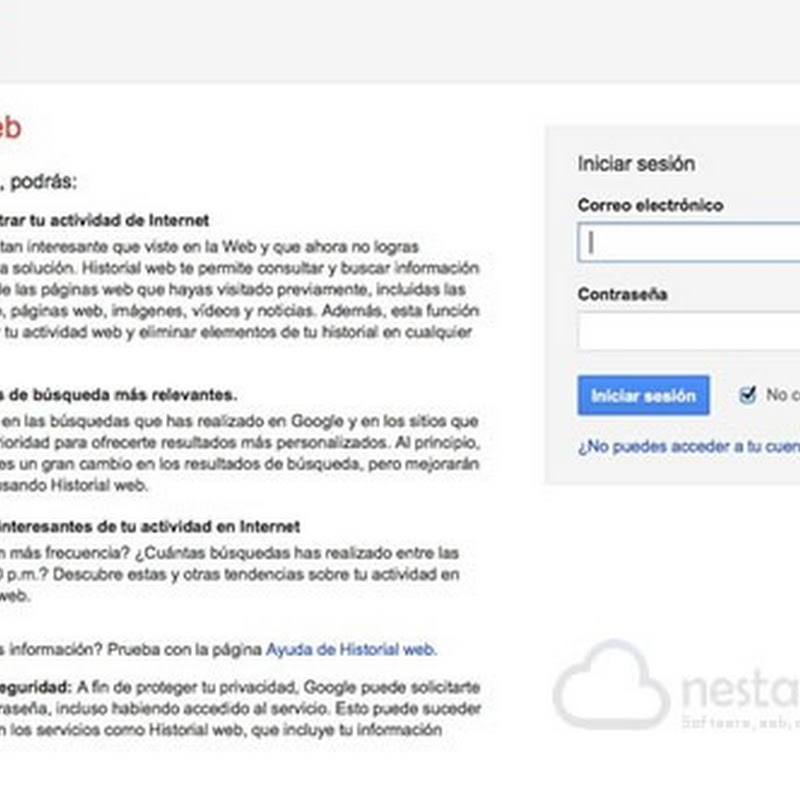Select heading 'interesantes de tu actividad en Internet'
800x800 pixels.
coord(150,527)
